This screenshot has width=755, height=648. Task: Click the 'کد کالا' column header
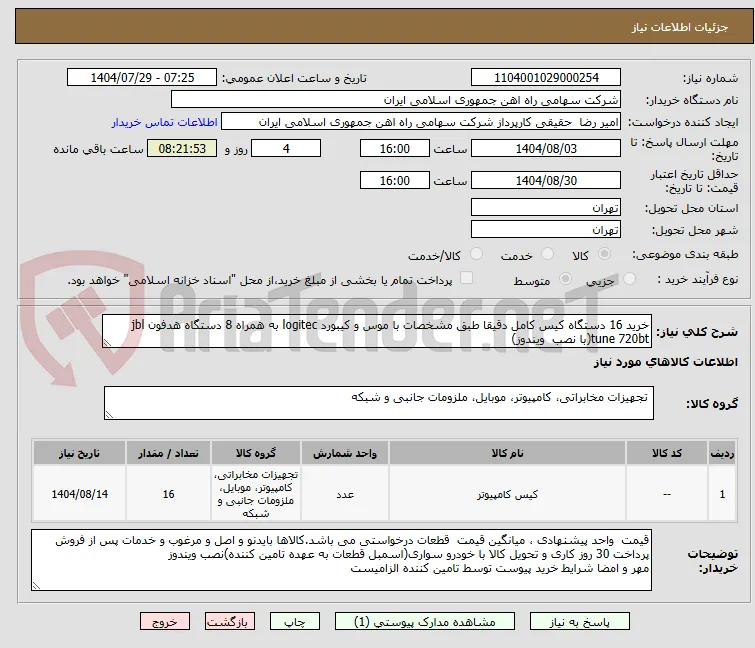[x=666, y=454]
